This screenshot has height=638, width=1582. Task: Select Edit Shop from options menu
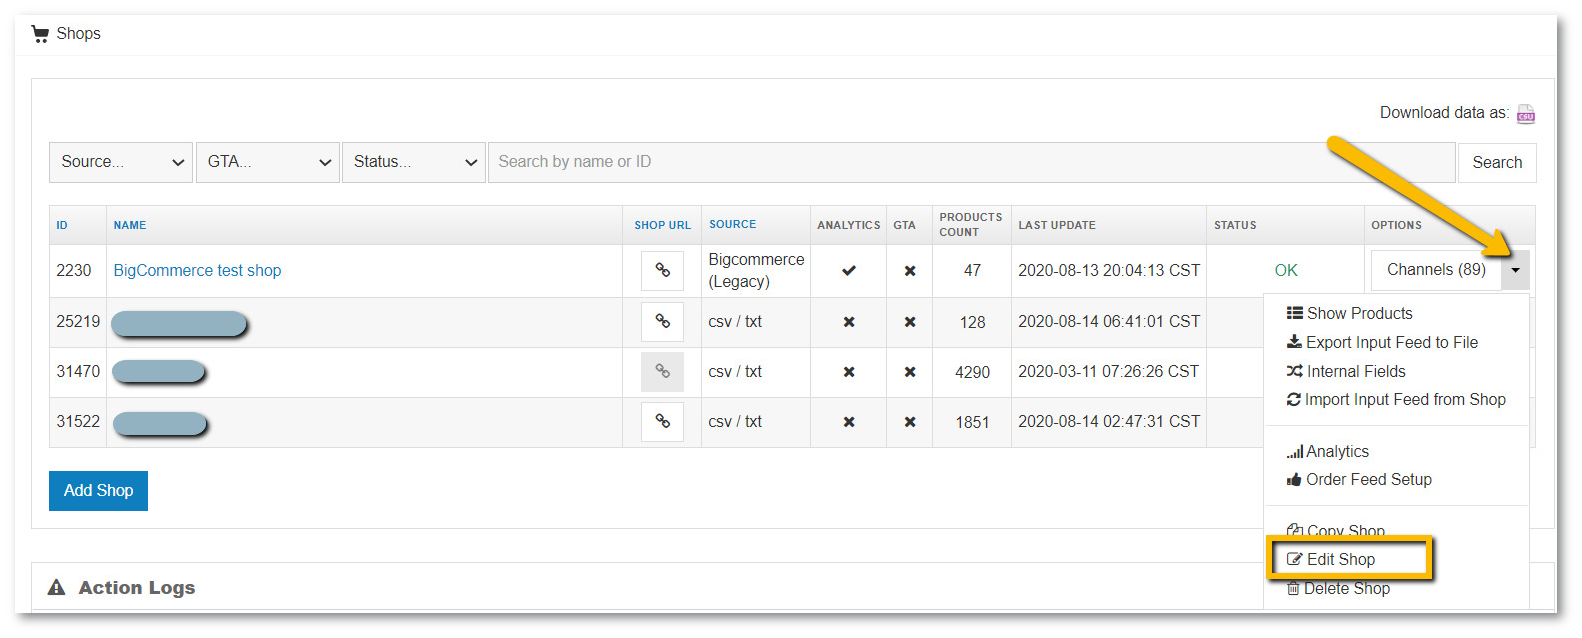pos(1340,559)
